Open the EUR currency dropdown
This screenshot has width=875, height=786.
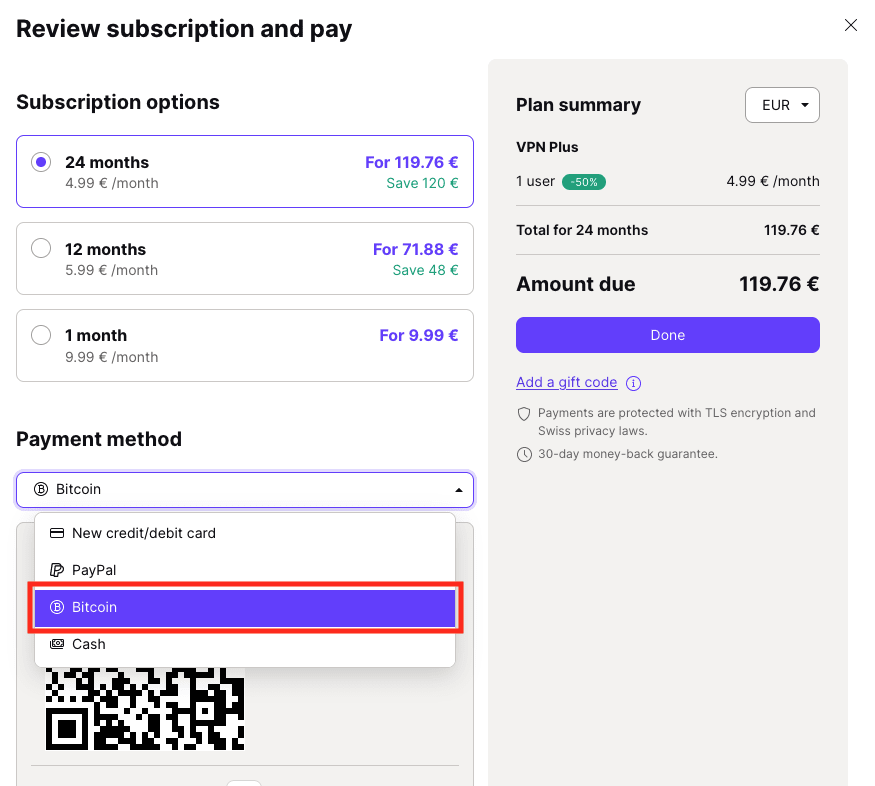point(782,105)
